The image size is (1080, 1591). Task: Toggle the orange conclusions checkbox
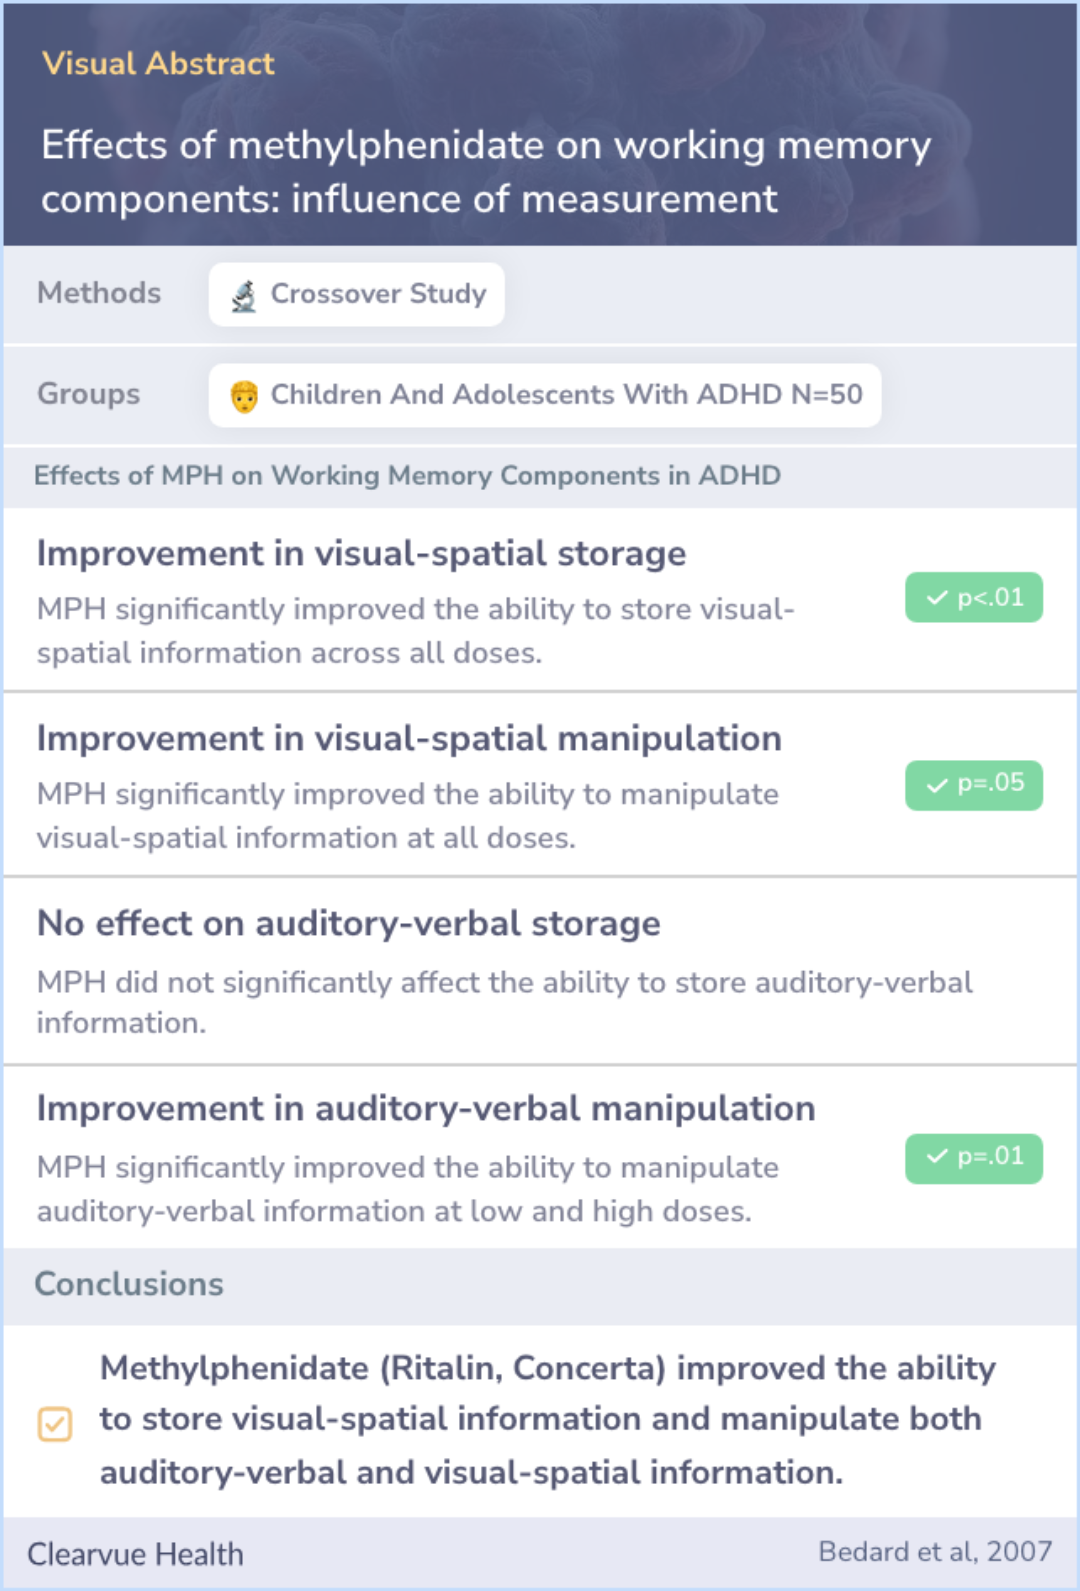55,1423
